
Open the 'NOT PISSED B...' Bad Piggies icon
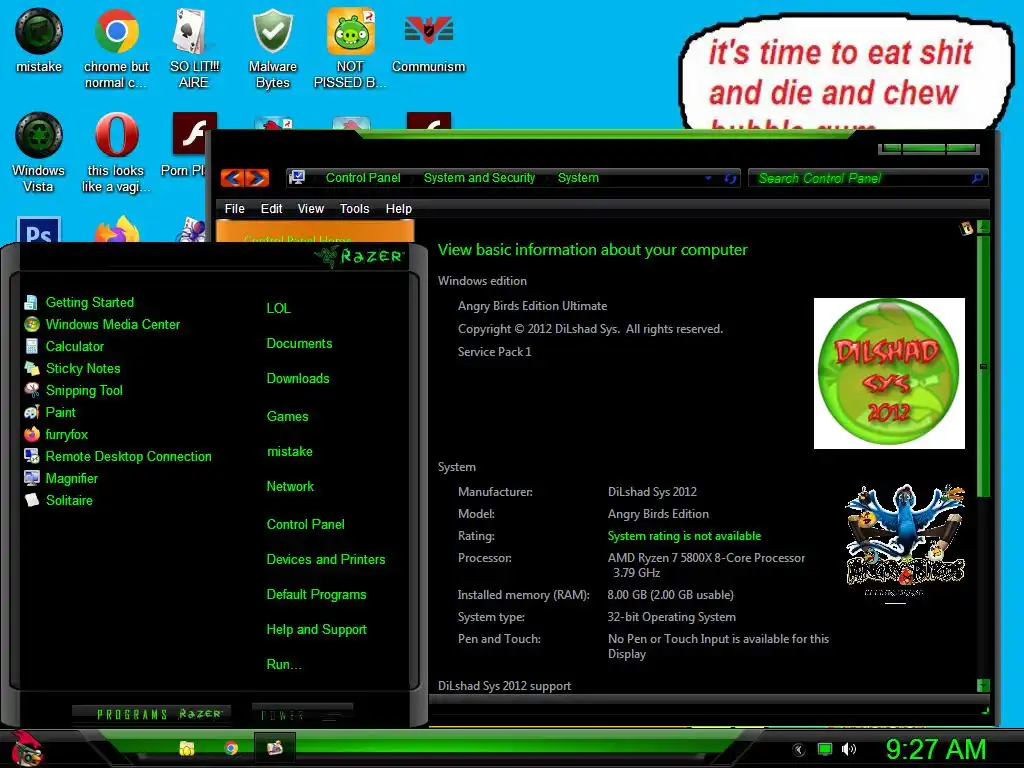[350, 48]
